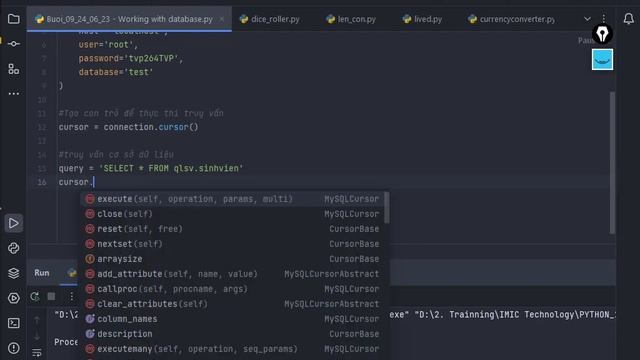This screenshot has height=360, width=640.
Task: Click the blue smiley widget
Action: point(602,60)
